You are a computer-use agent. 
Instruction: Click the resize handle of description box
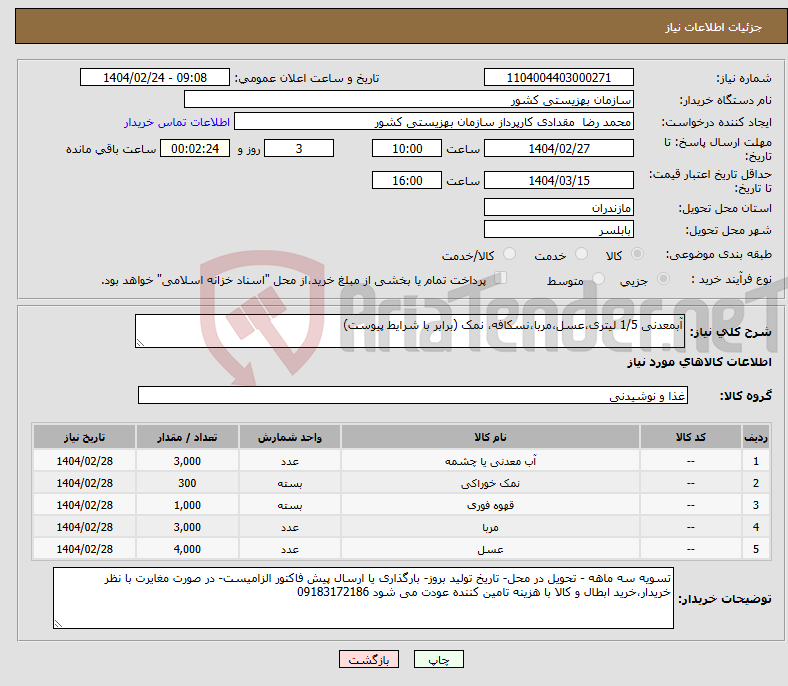140,343
